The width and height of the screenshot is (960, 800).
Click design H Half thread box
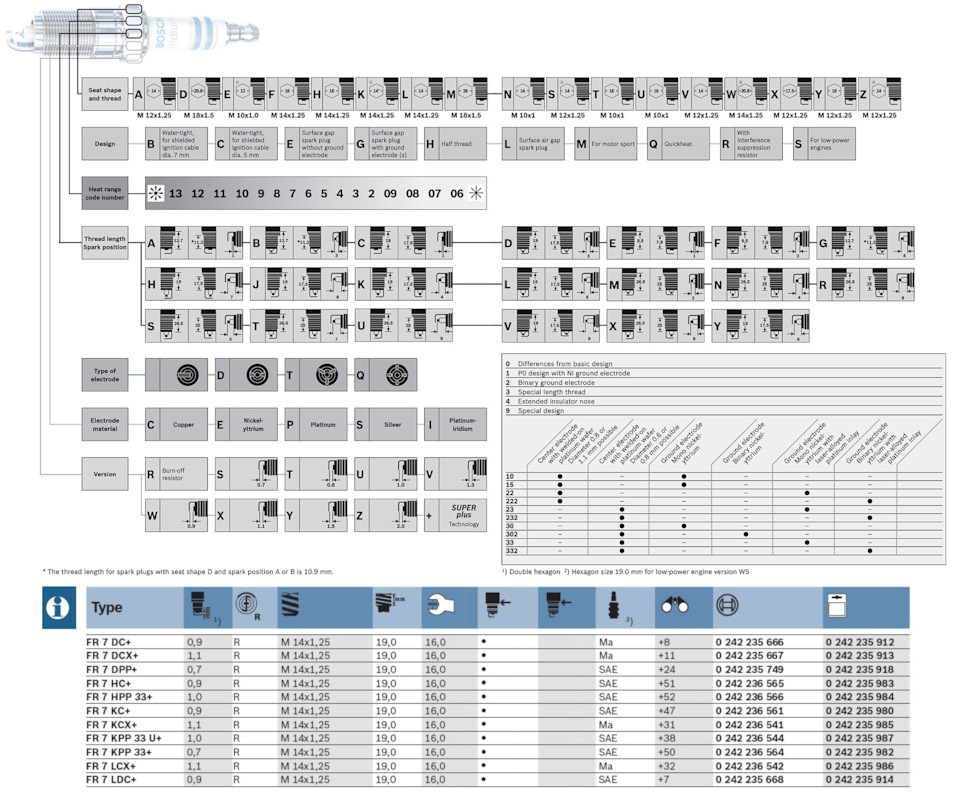coord(456,144)
